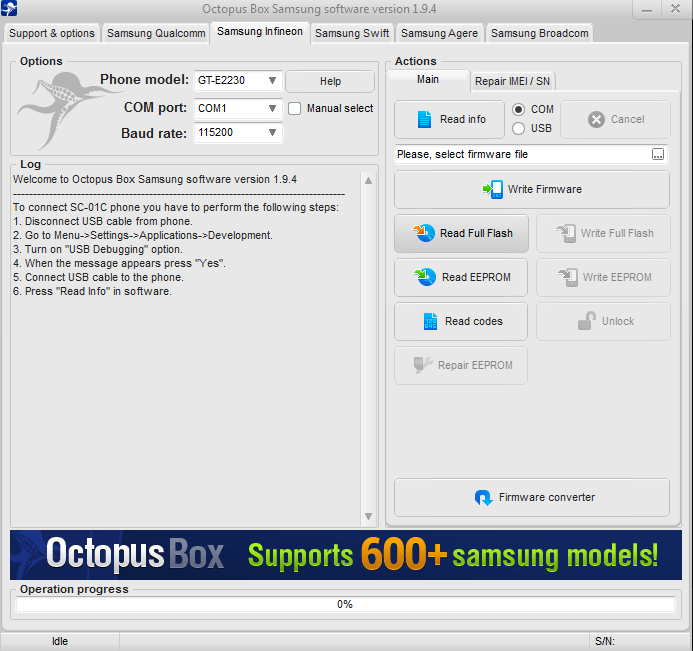Click log line 'Disconnect USB cable from phone'
Image resolution: width=693 pixels, height=651 pixels.
tap(103, 221)
